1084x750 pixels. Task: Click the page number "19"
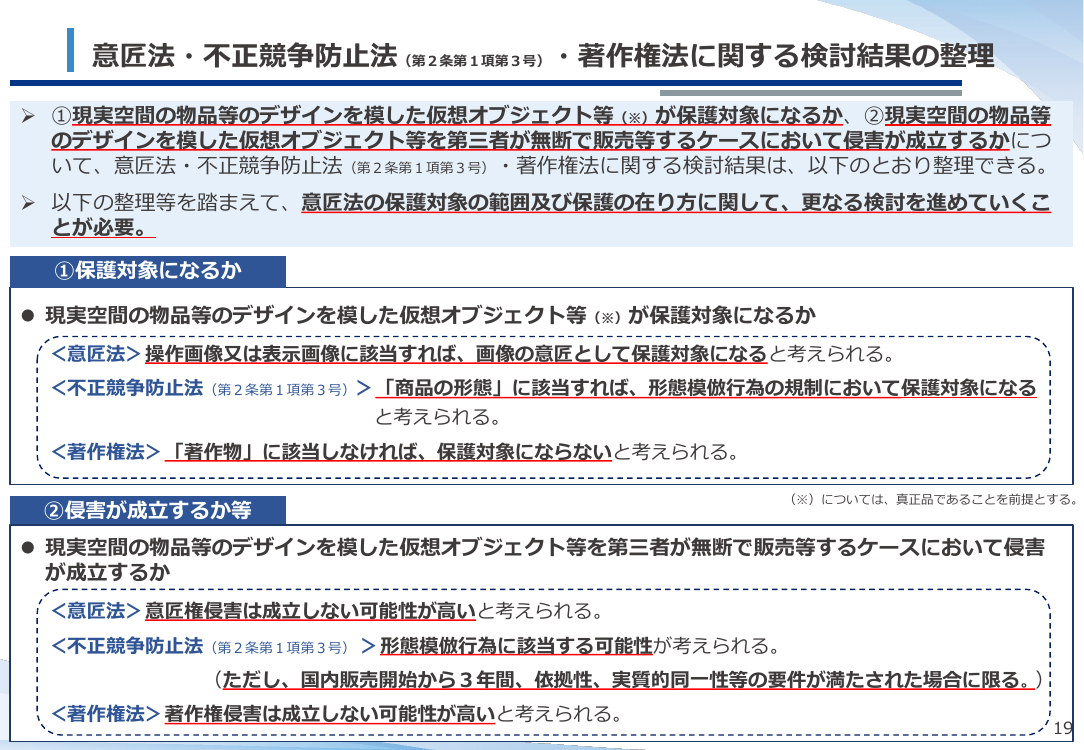1063,728
